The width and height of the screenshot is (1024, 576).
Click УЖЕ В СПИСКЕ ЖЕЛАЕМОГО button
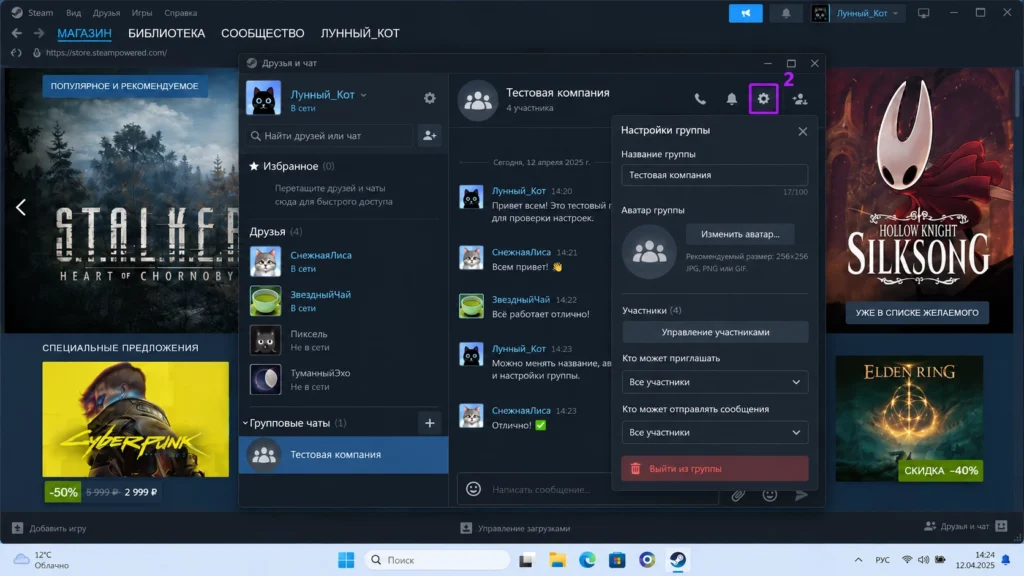[x=917, y=313]
